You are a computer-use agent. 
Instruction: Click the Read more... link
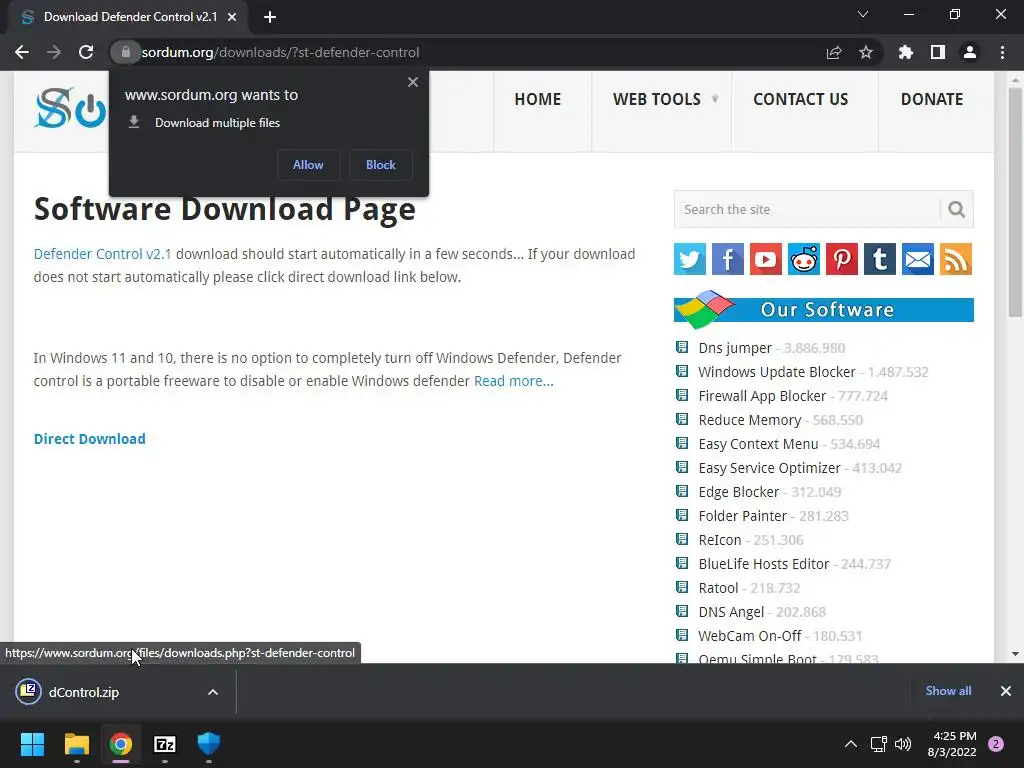(x=513, y=381)
